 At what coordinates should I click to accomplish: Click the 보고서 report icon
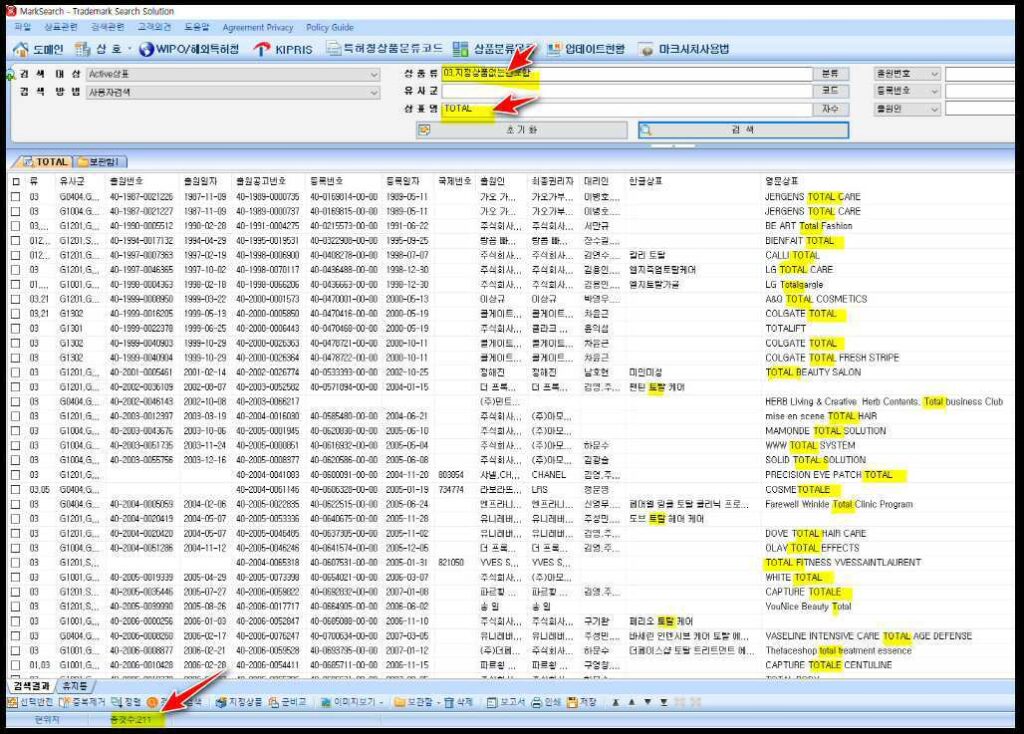point(492,702)
